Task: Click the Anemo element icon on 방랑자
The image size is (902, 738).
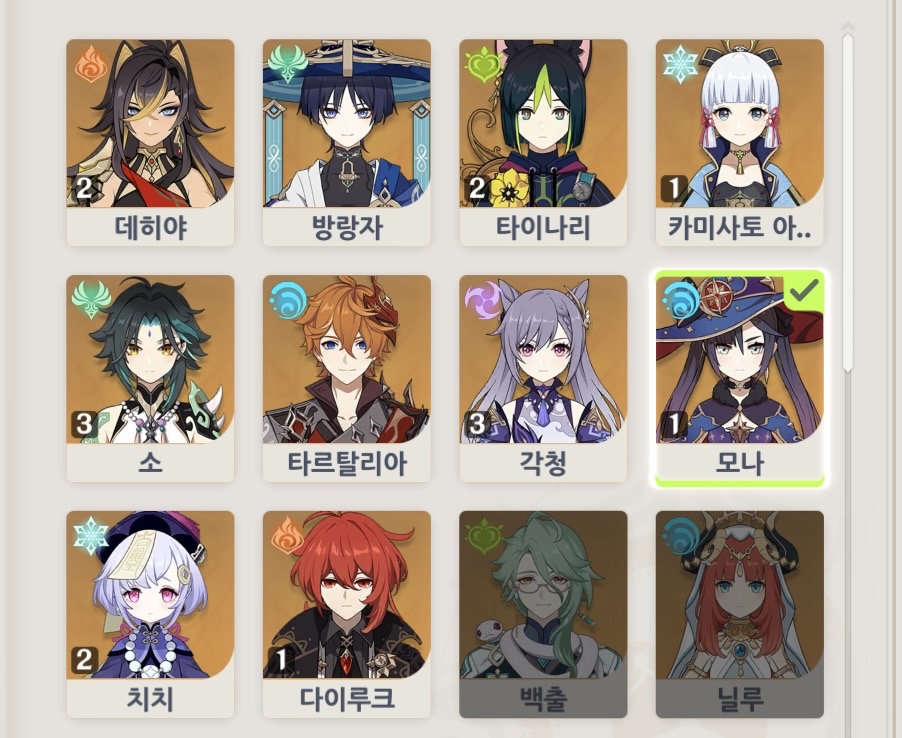Action: [x=288, y=64]
